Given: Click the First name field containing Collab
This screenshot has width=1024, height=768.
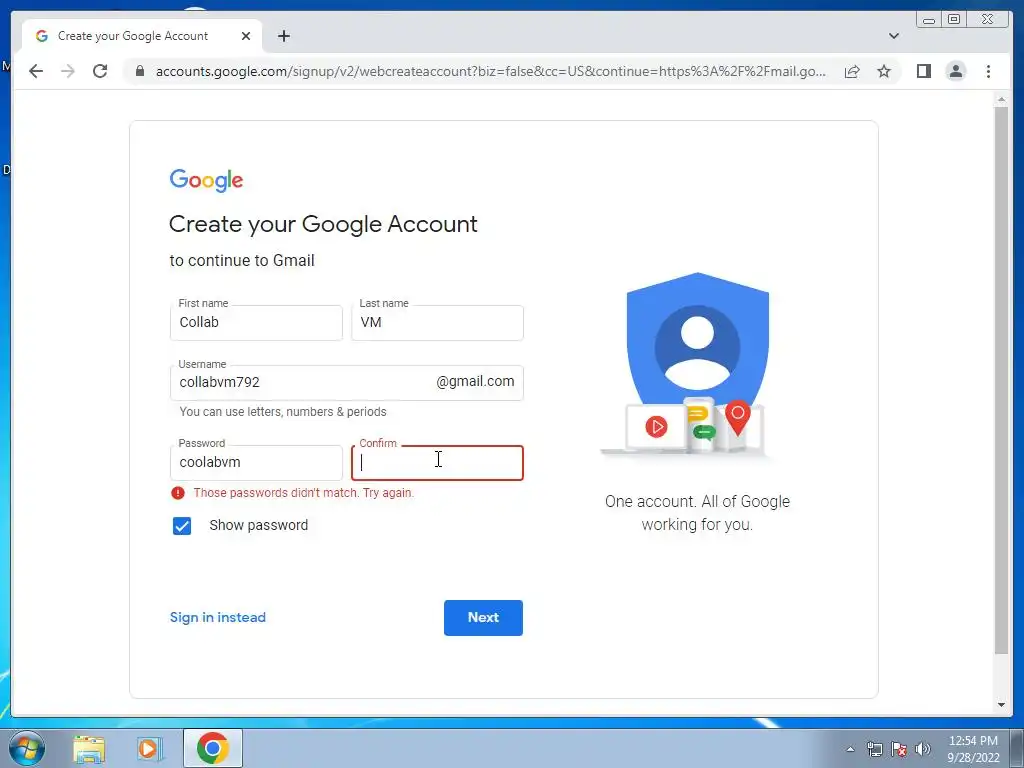Looking at the screenshot, I should point(256,323).
